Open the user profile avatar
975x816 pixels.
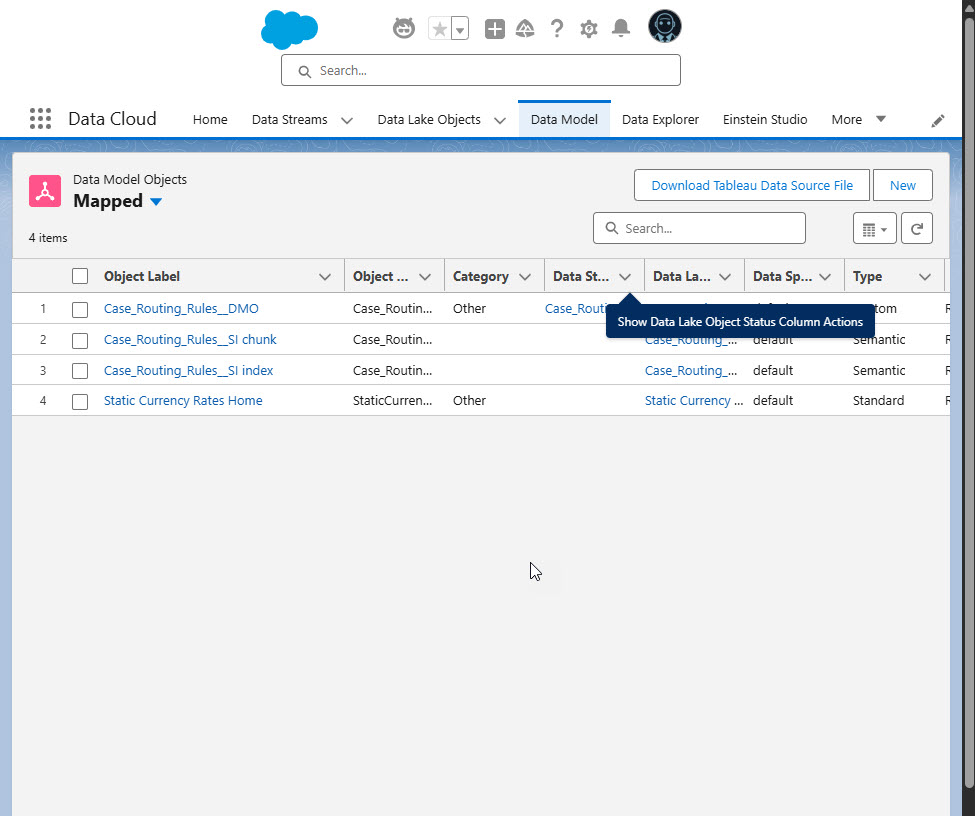[x=665, y=27]
